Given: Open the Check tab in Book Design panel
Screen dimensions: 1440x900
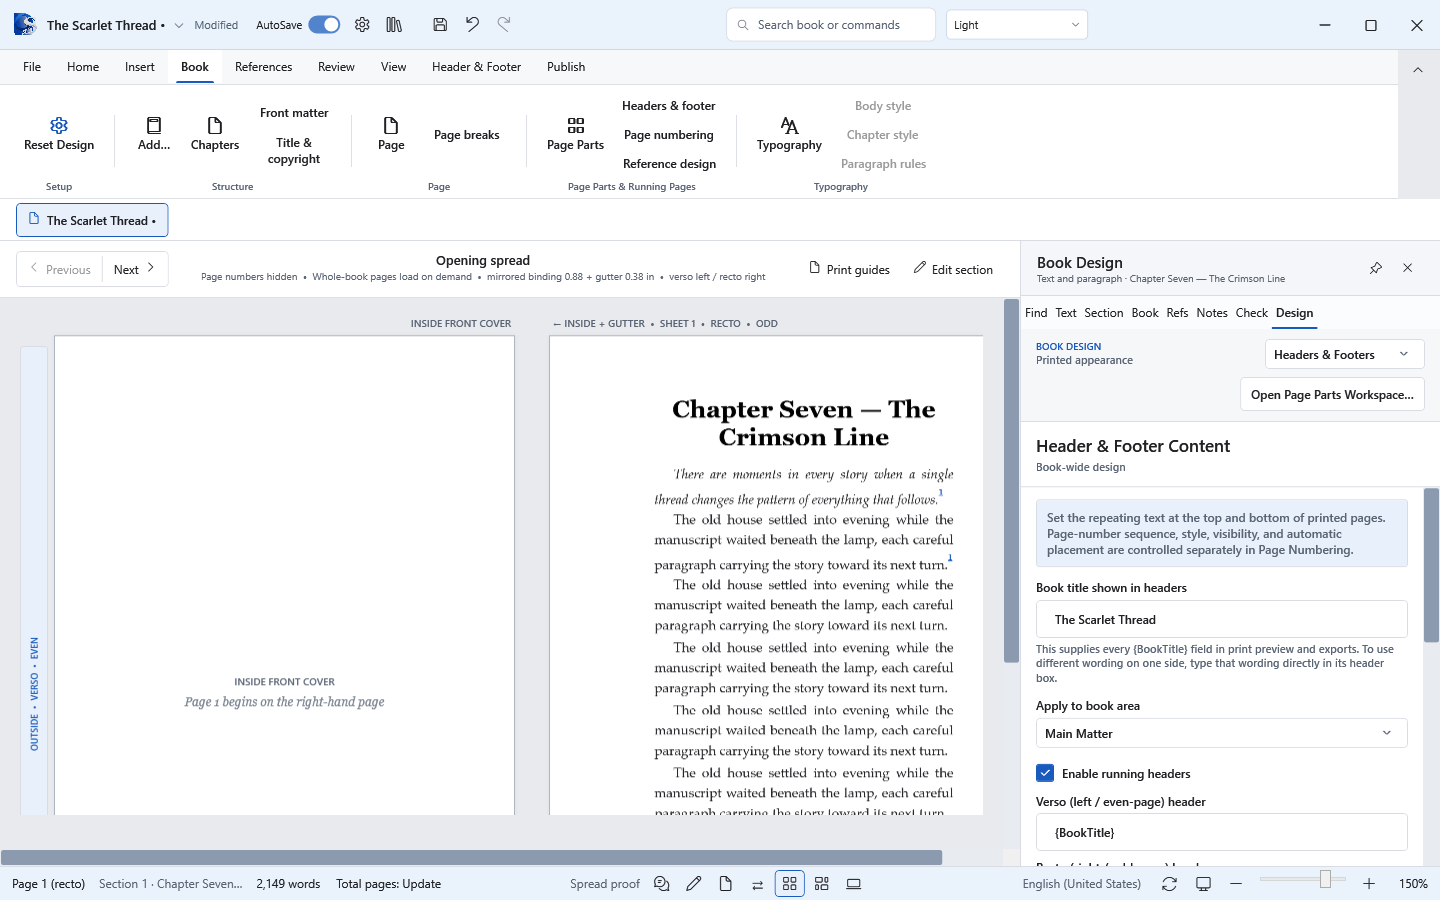Looking at the screenshot, I should [1251, 313].
